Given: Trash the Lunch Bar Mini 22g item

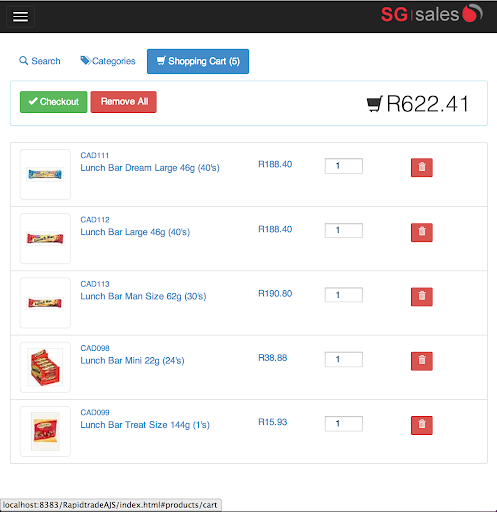Looking at the screenshot, I should (x=421, y=361).
